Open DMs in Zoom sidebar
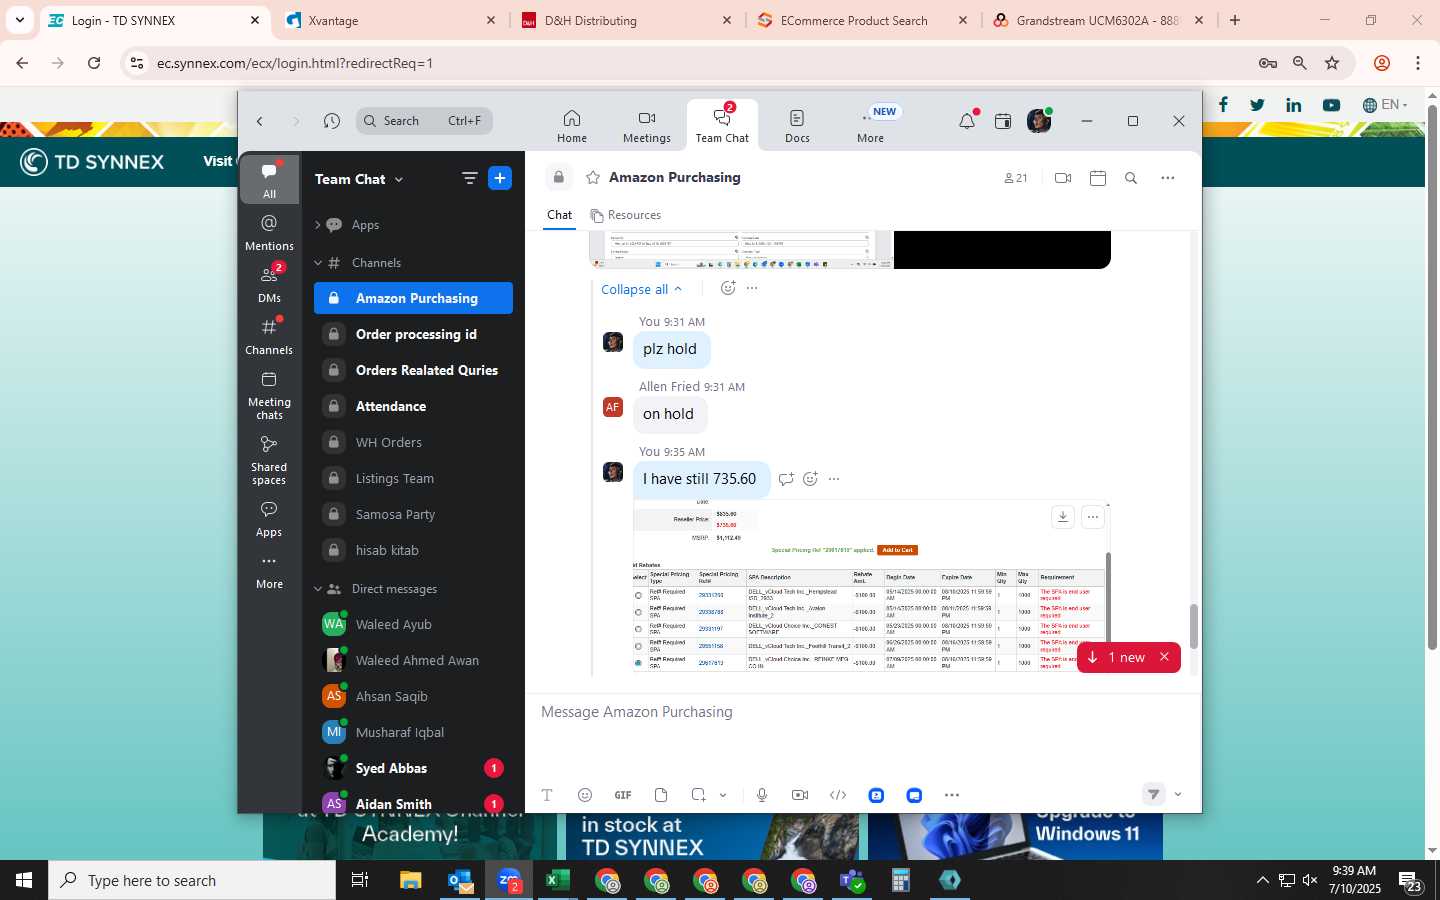The image size is (1440, 900). pos(269,284)
